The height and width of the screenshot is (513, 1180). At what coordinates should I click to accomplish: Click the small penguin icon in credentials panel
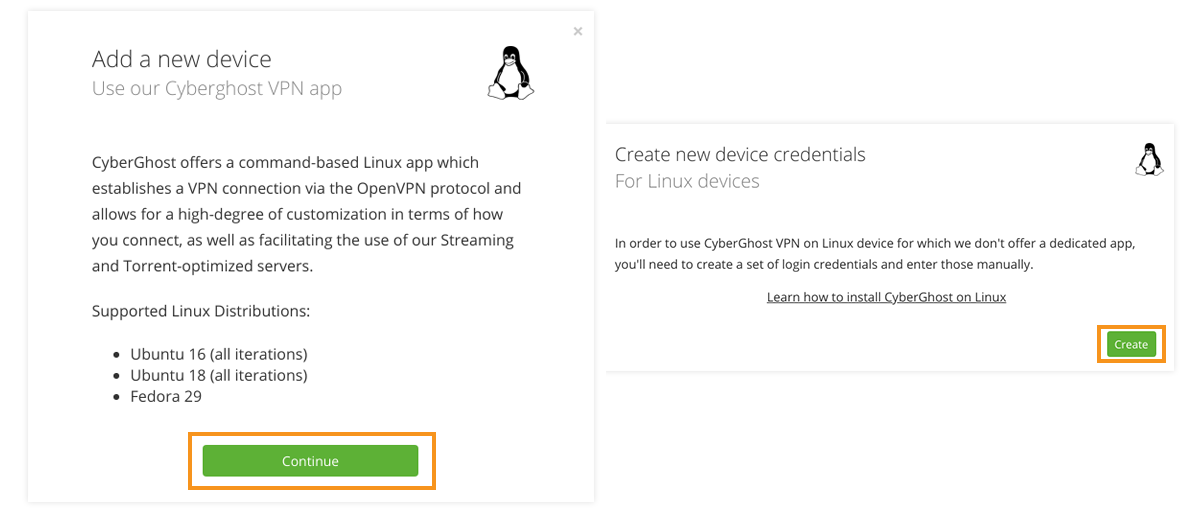pyautogui.click(x=1148, y=159)
